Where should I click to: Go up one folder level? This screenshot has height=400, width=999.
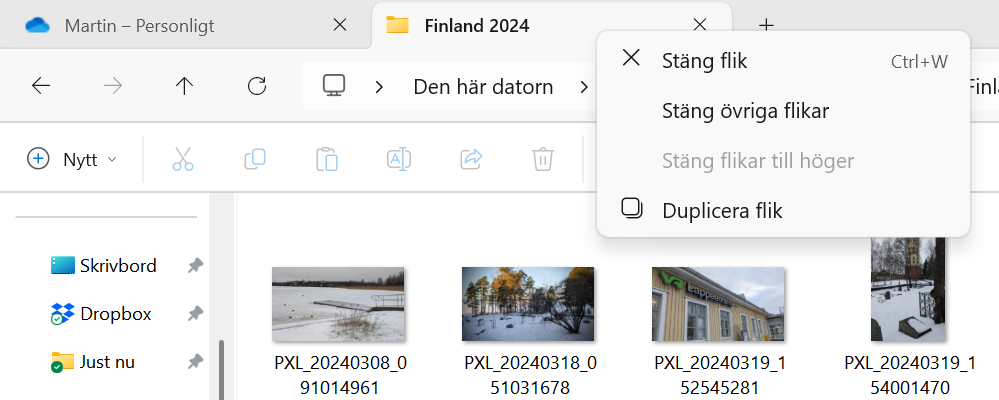pyautogui.click(x=184, y=86)
